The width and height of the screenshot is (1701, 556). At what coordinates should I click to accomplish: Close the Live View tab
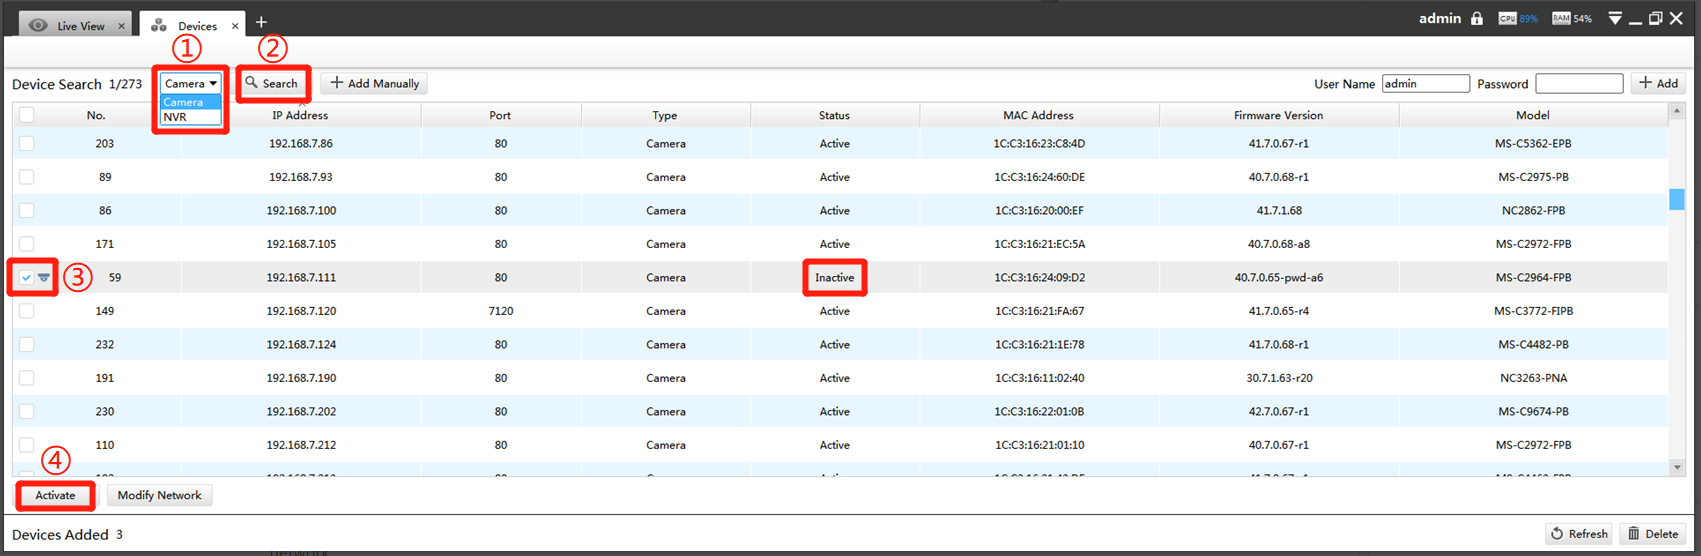[121, 26]
